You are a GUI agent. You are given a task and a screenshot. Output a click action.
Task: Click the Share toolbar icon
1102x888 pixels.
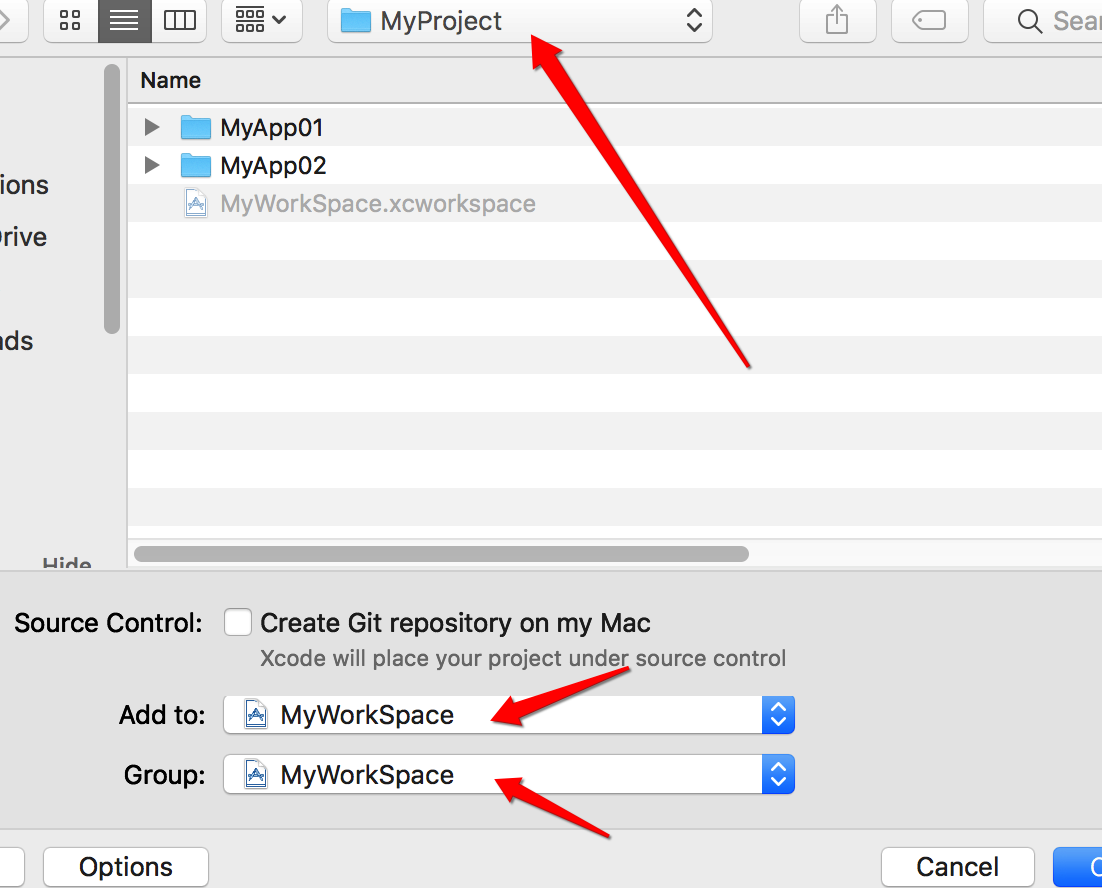[x=837, y=20]
